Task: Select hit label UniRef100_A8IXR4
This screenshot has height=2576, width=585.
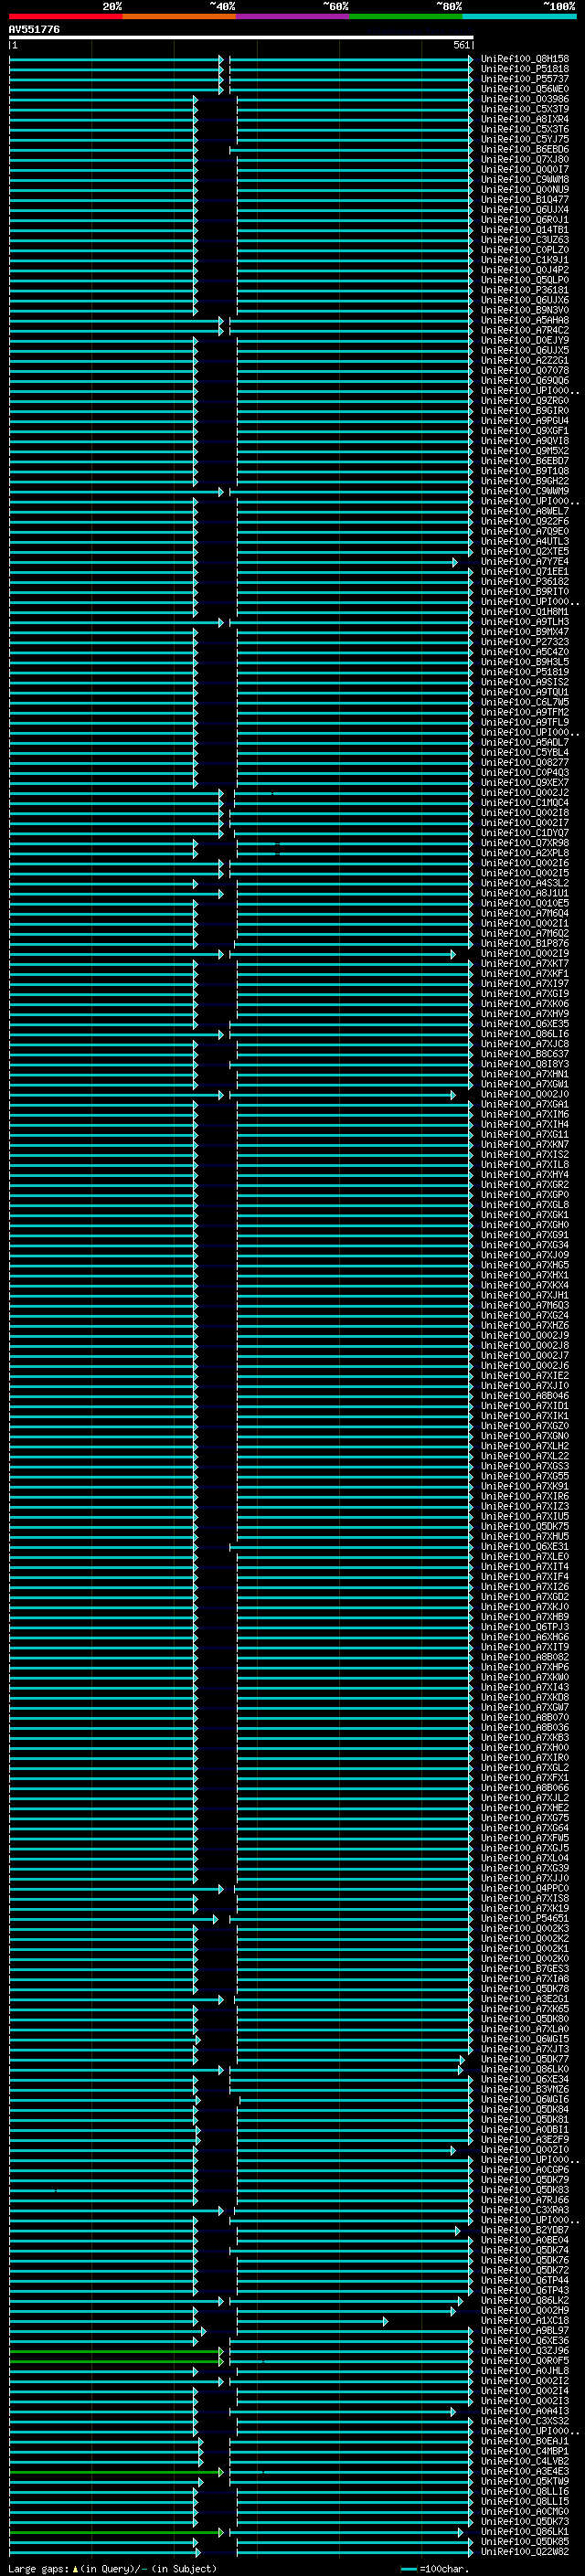Action: pos(525,119)
